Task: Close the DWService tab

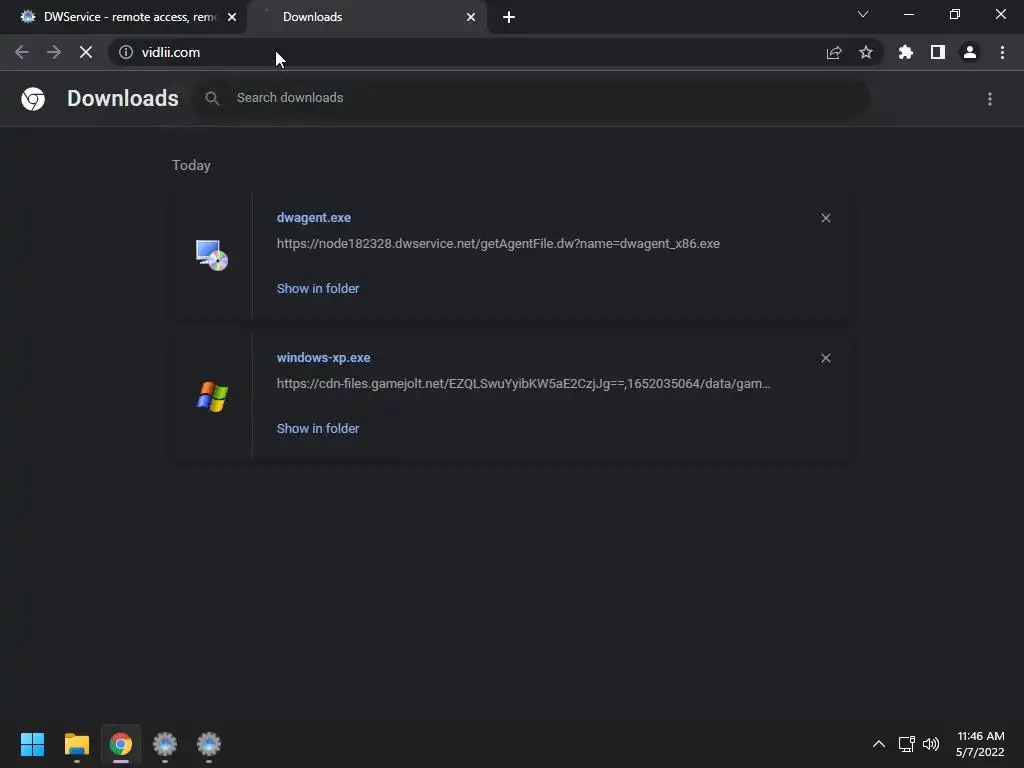Action: (x=232, y=17)
